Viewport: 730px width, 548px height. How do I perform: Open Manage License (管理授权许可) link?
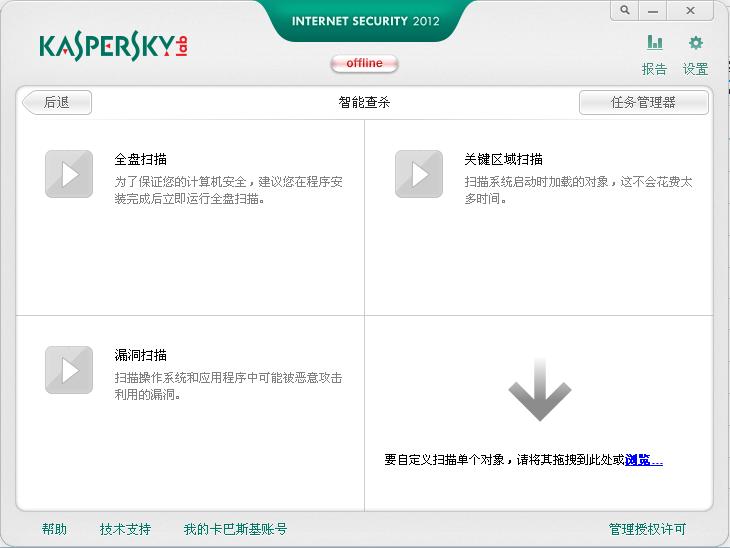point(647,529)
